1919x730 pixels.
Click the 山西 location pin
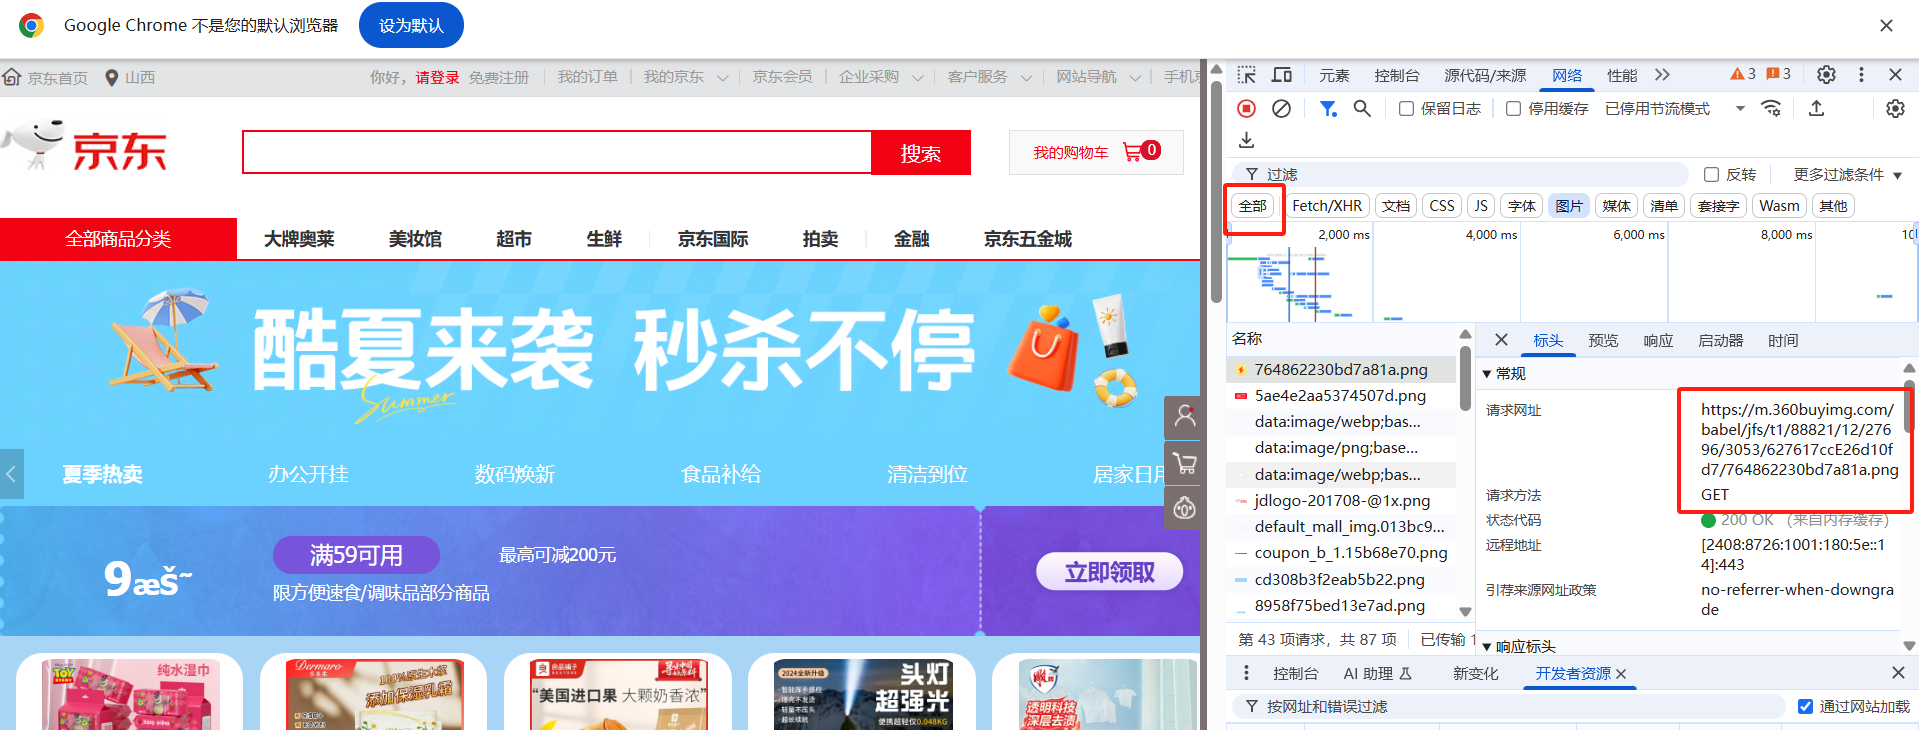(x=112, y=77)
